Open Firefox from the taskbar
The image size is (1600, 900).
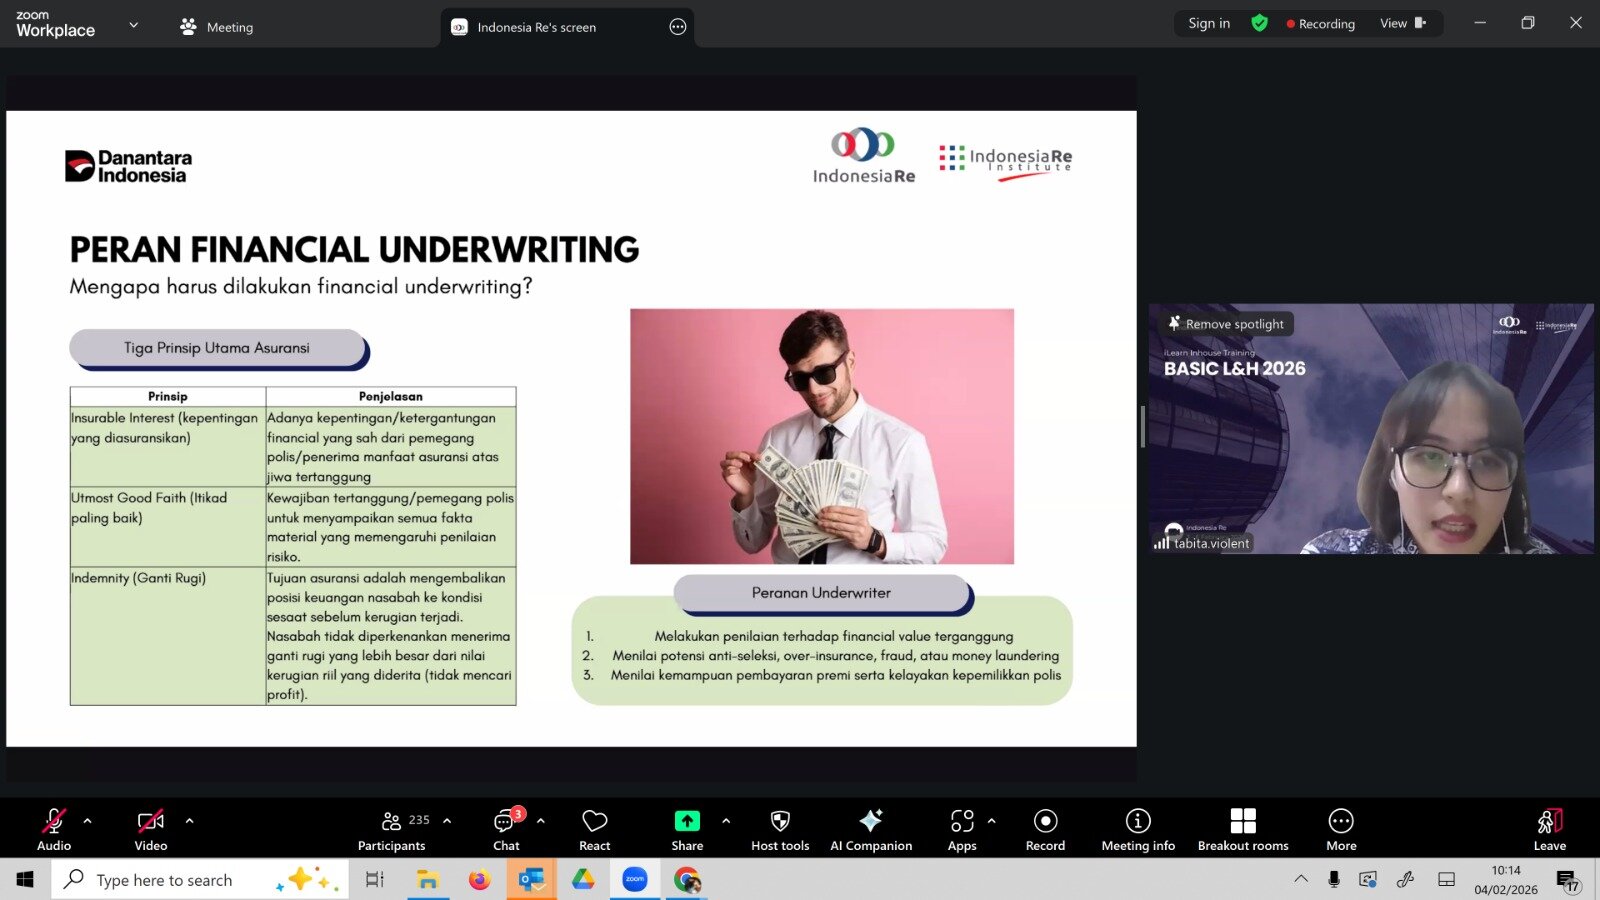480,880
